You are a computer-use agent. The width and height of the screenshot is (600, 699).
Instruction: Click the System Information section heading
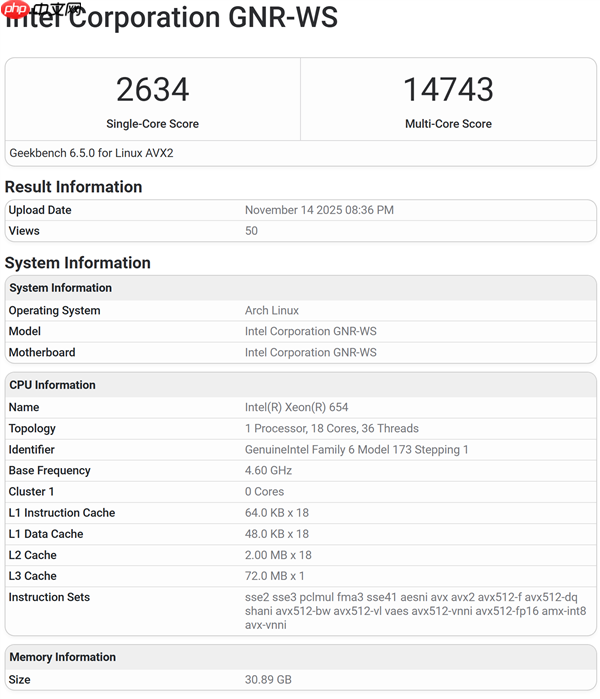point(77,263)
